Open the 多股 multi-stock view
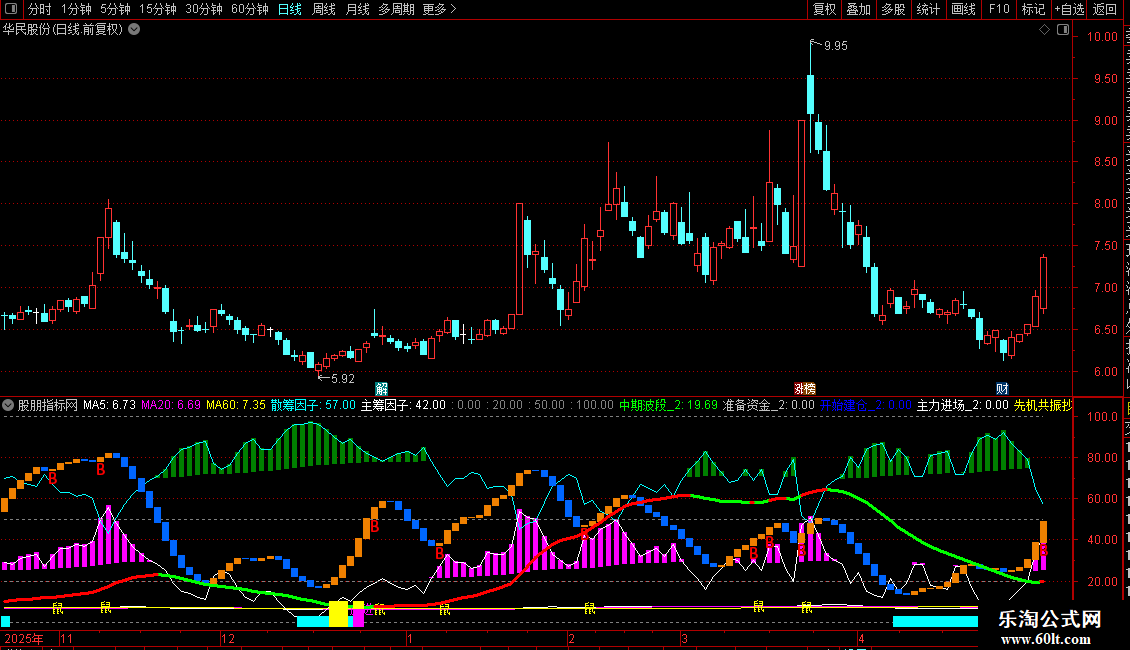This screenshot has height=650, width=1130. tap(894, 9)
